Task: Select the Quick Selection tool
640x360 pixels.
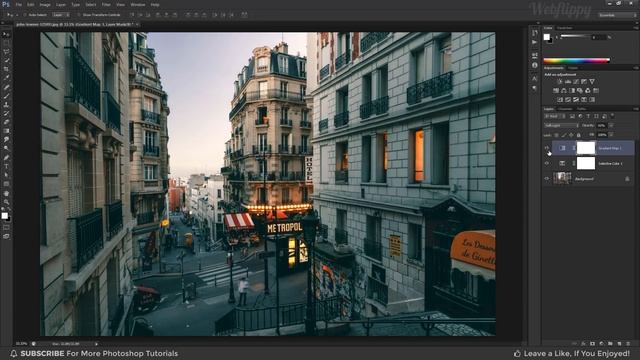Action: tap(6, 61)
